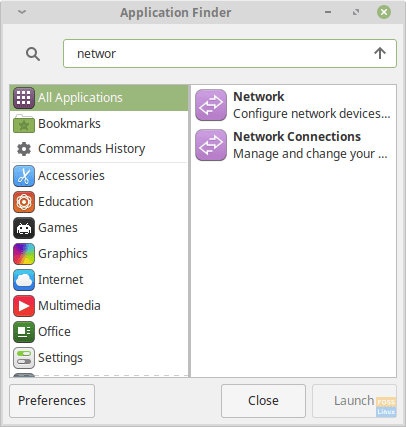Click the Bookmarks folder icon
The image size is (406, 427).
(x=24, y=124)
